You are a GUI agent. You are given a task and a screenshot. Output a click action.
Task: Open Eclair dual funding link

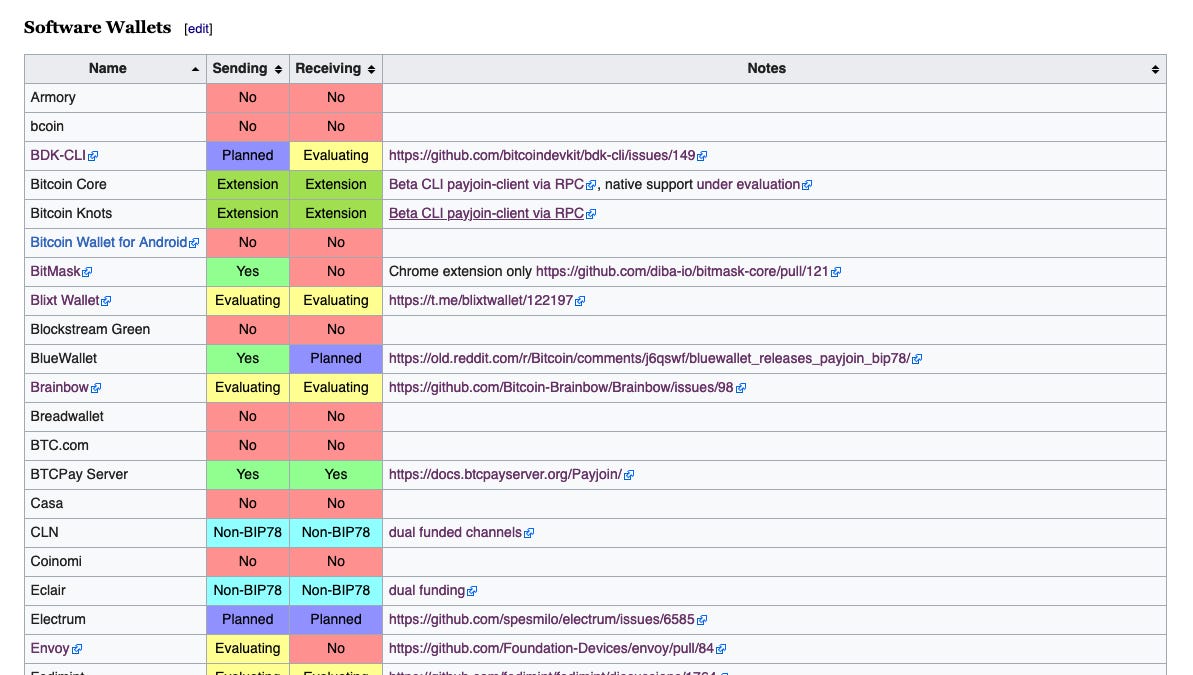[427, 590]
